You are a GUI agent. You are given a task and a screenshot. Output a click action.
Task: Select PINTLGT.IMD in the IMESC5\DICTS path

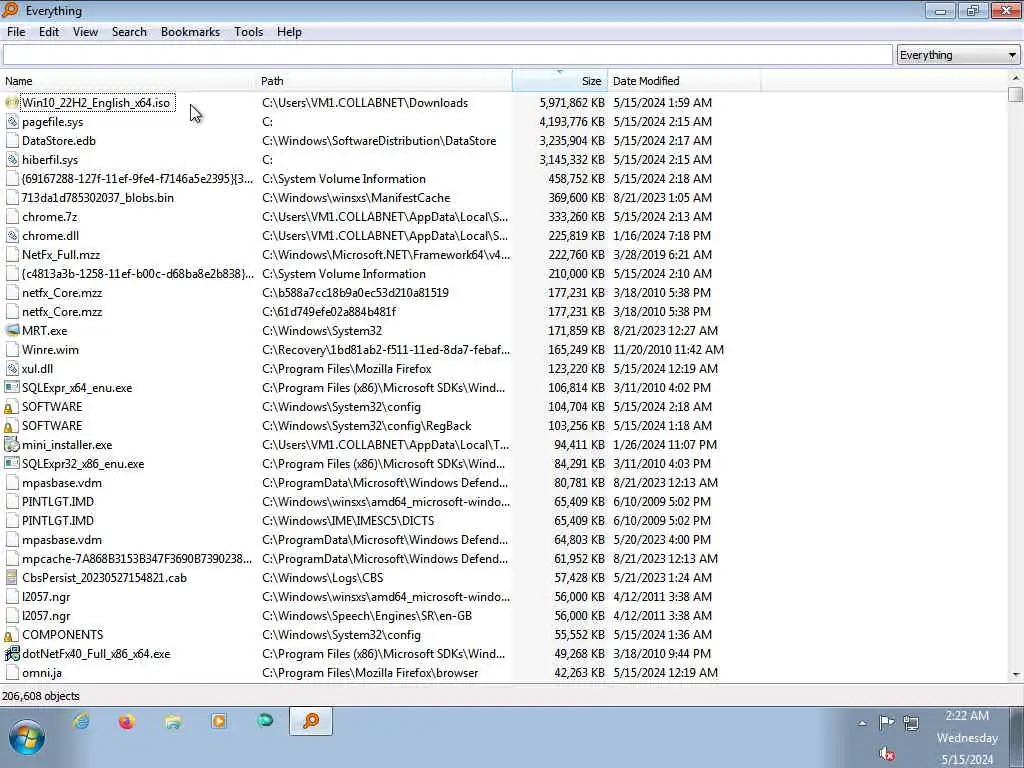click(58, 520)
